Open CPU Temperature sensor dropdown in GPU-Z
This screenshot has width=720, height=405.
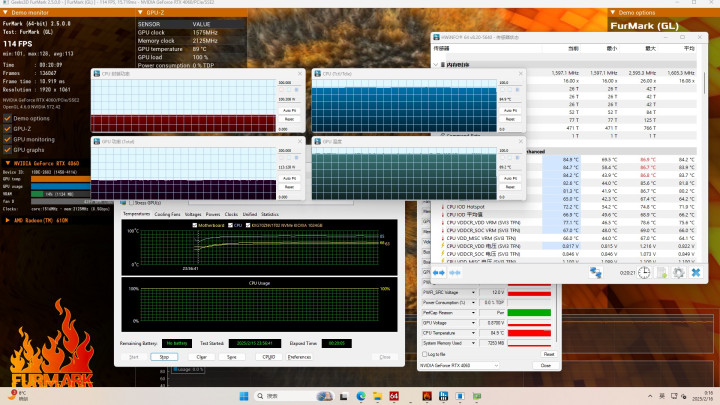coord(473,333)
